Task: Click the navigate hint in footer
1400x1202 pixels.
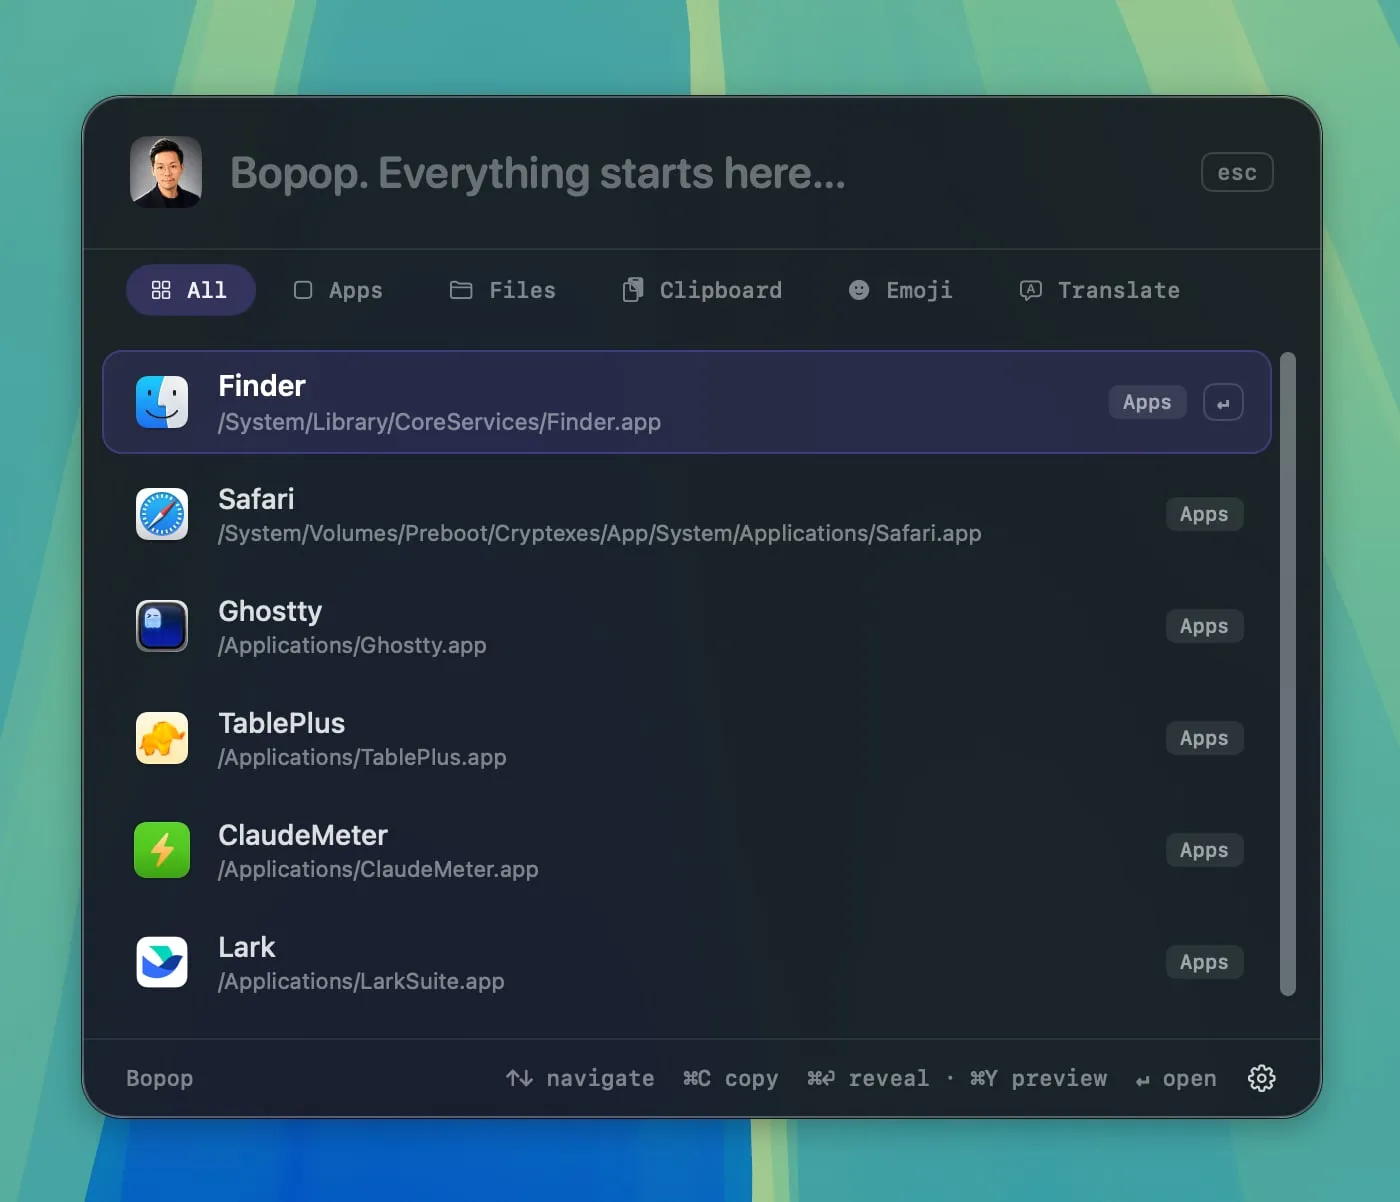Action: coord(580,1078)
